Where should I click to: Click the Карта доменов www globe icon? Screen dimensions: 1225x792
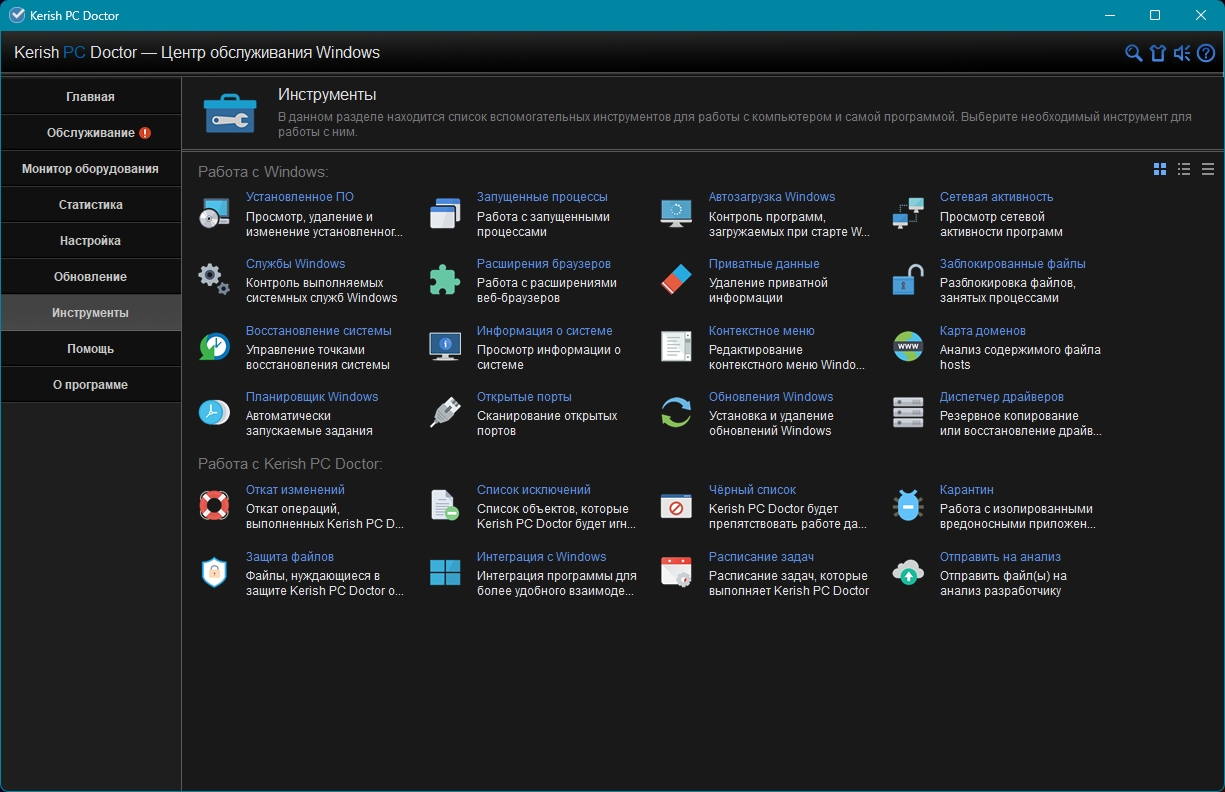[x=908, y=347]
